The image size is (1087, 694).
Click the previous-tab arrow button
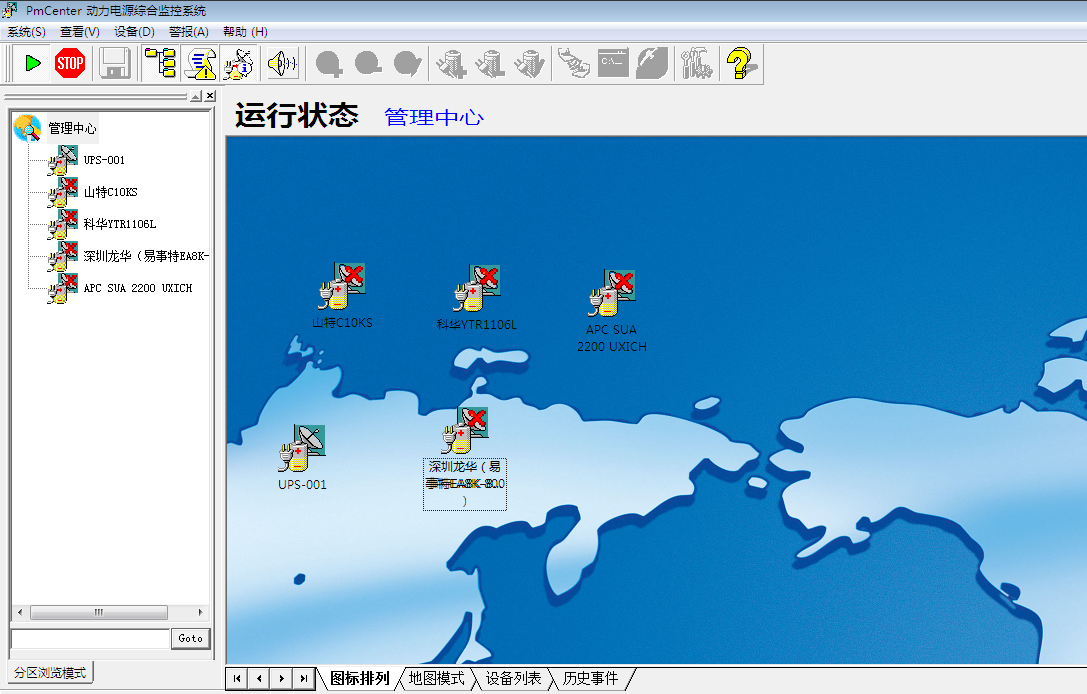click(x=259, y=679)
